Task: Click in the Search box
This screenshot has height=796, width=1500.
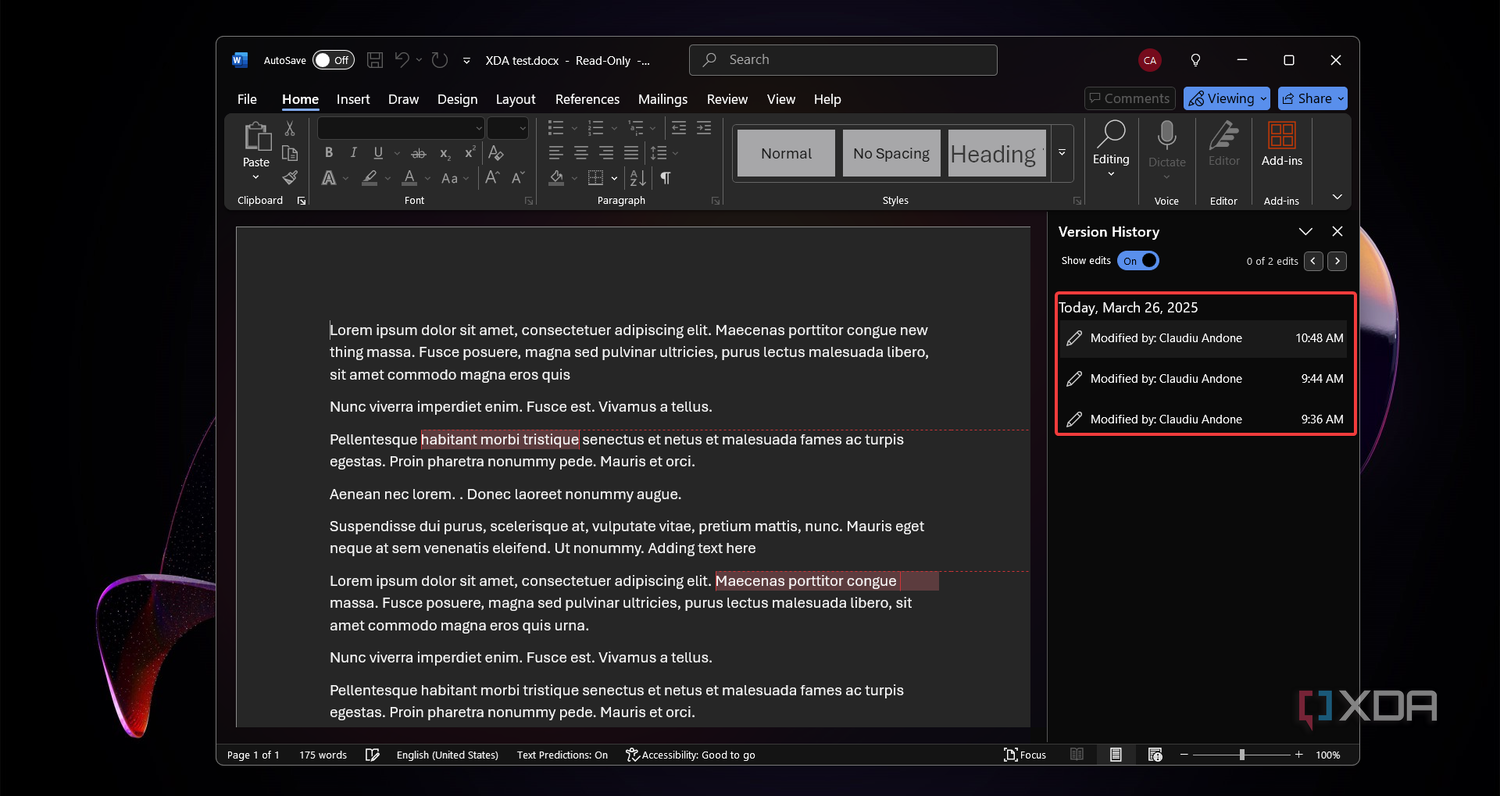Action: [x=843, y=60]
